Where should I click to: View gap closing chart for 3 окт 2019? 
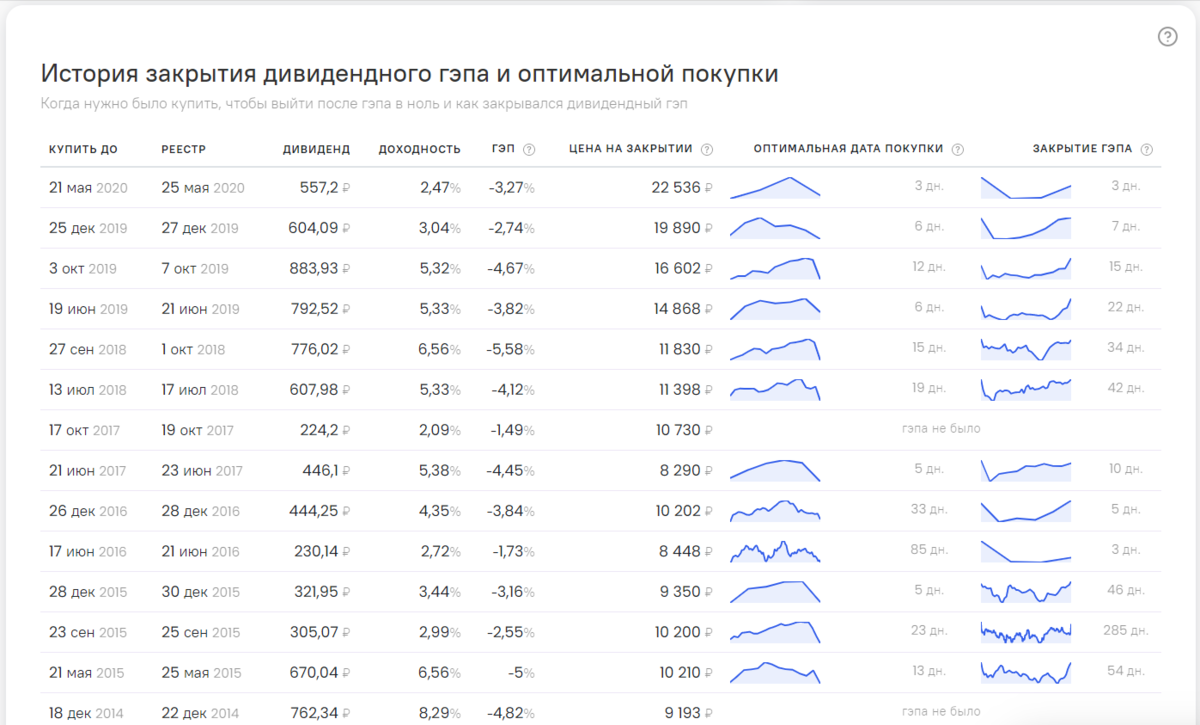[x=1026, y=268]
